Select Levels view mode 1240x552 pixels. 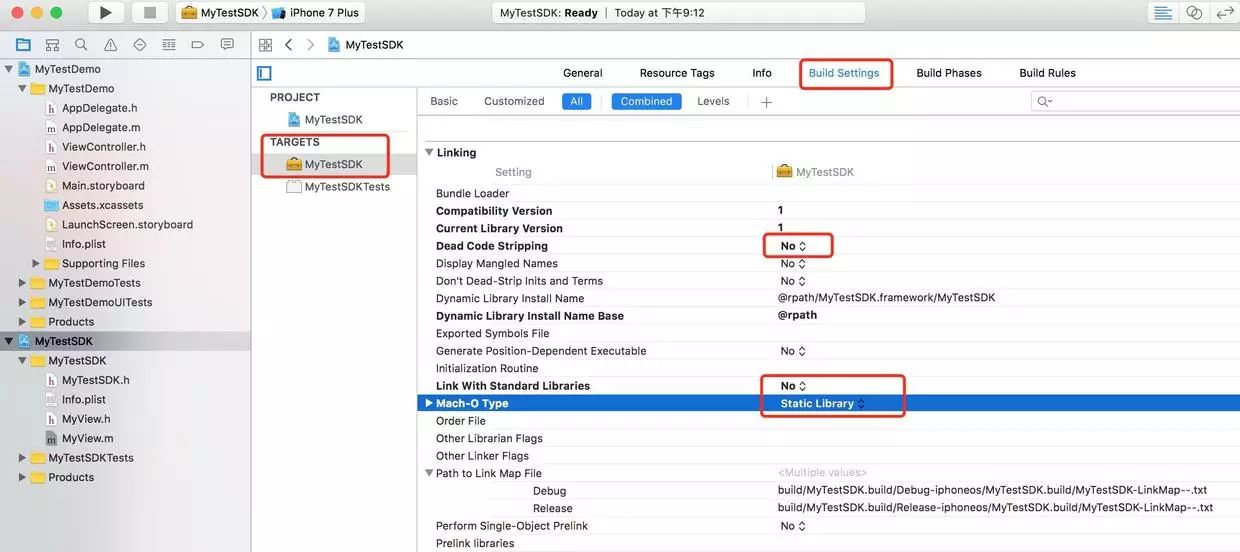pos(713,101)
